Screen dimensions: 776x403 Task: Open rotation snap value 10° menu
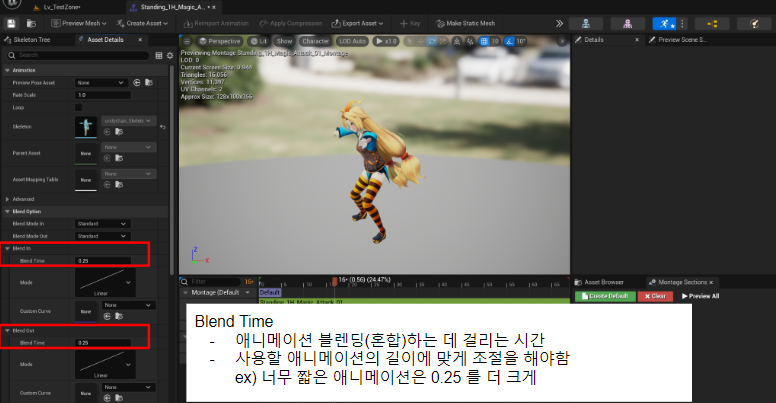coord(521,41)
